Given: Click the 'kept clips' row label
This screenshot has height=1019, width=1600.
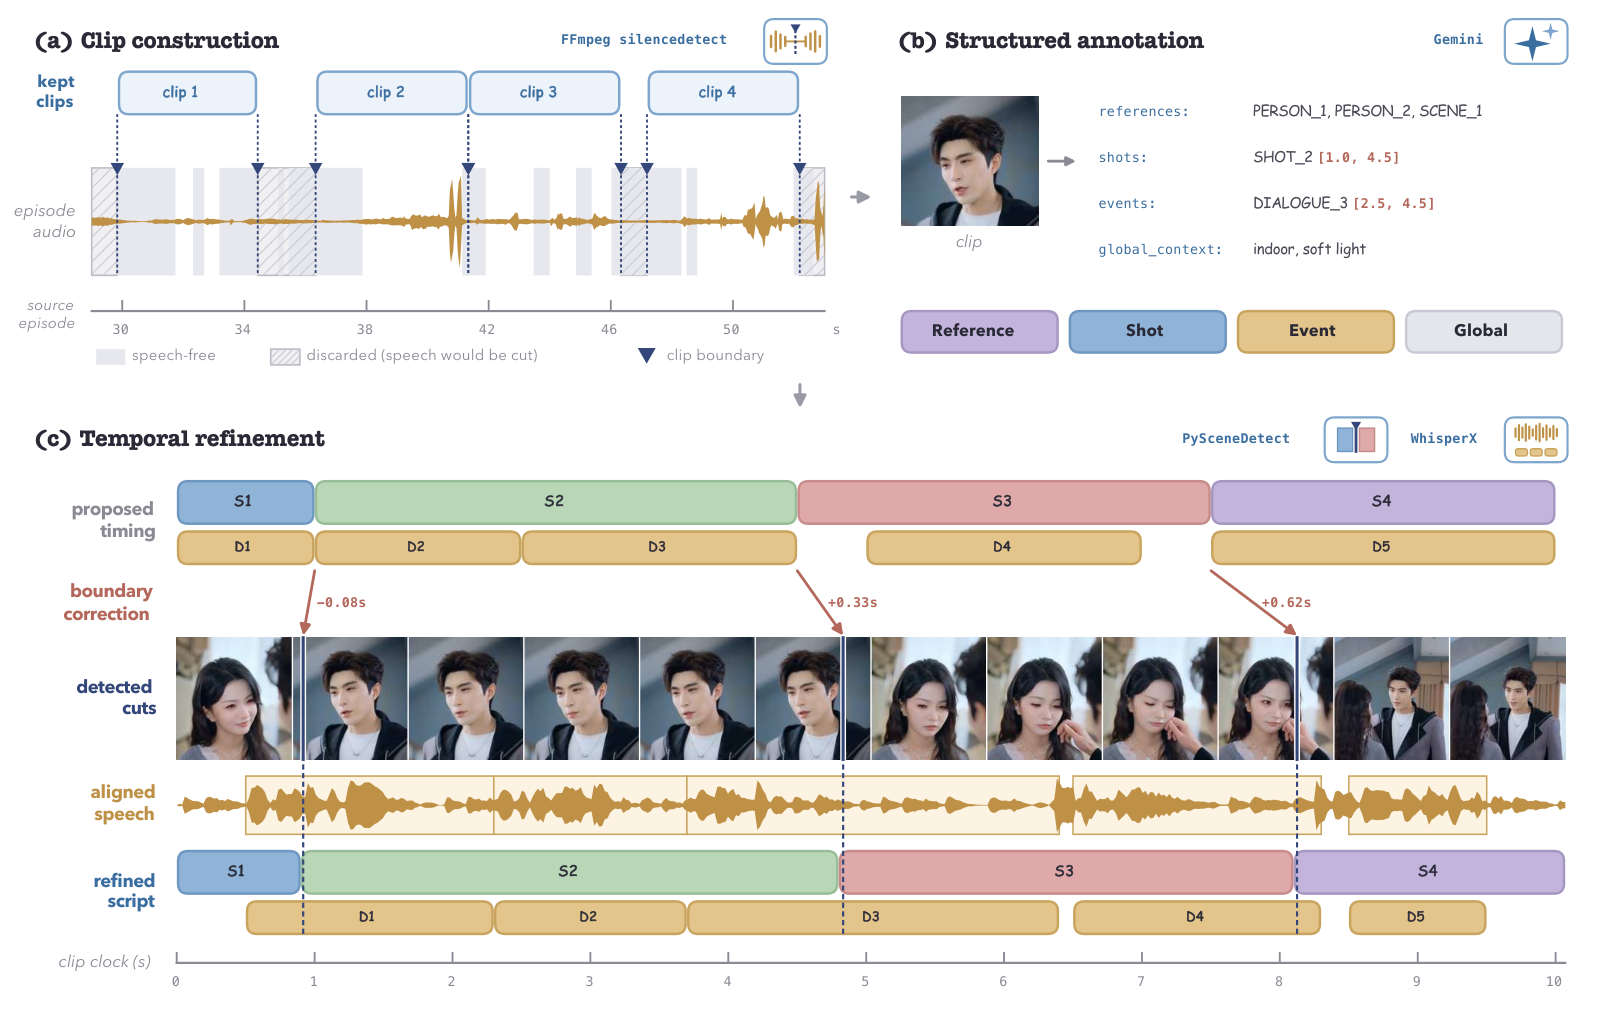Looking at the screenshot, I should 55,92.
